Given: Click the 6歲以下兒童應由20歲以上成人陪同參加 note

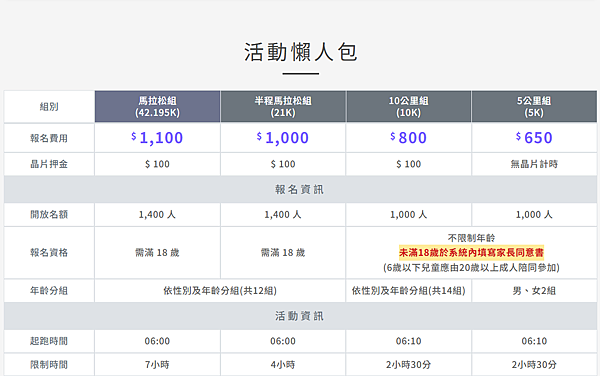Looking at the screenshot, I should (x=471, y=267).
